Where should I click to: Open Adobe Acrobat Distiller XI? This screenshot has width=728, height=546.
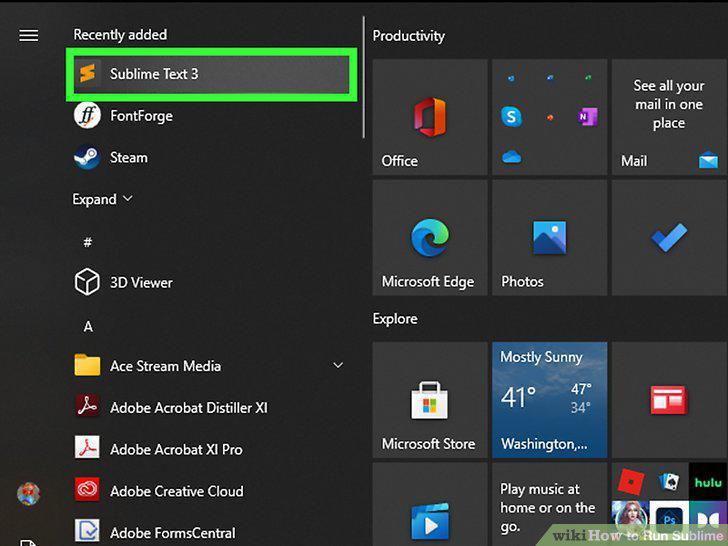211,408
